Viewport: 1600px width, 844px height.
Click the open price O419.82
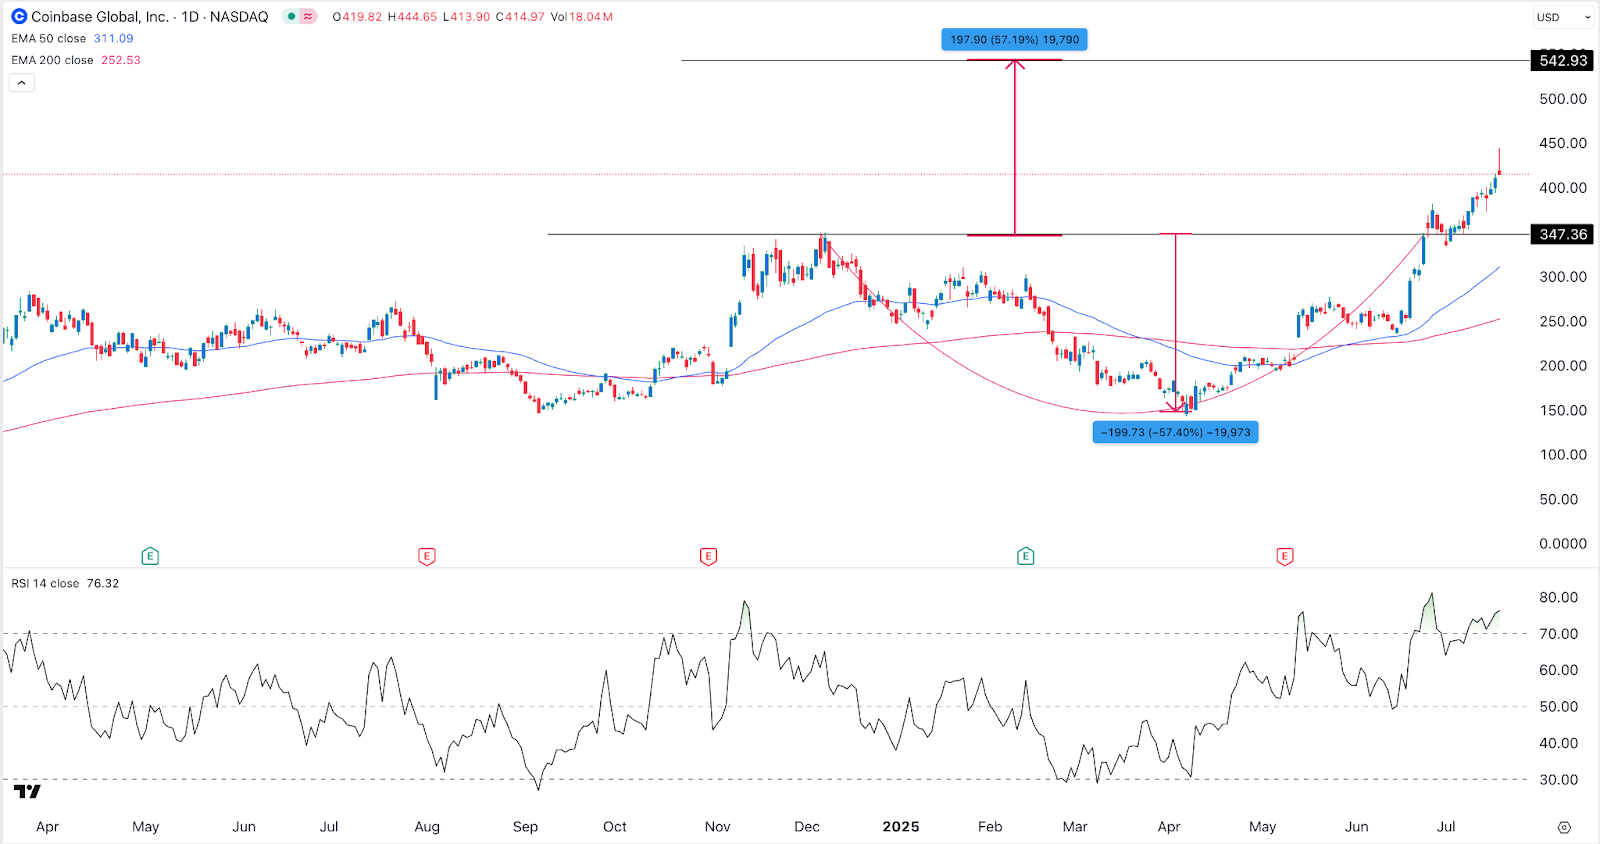(357, 17)
